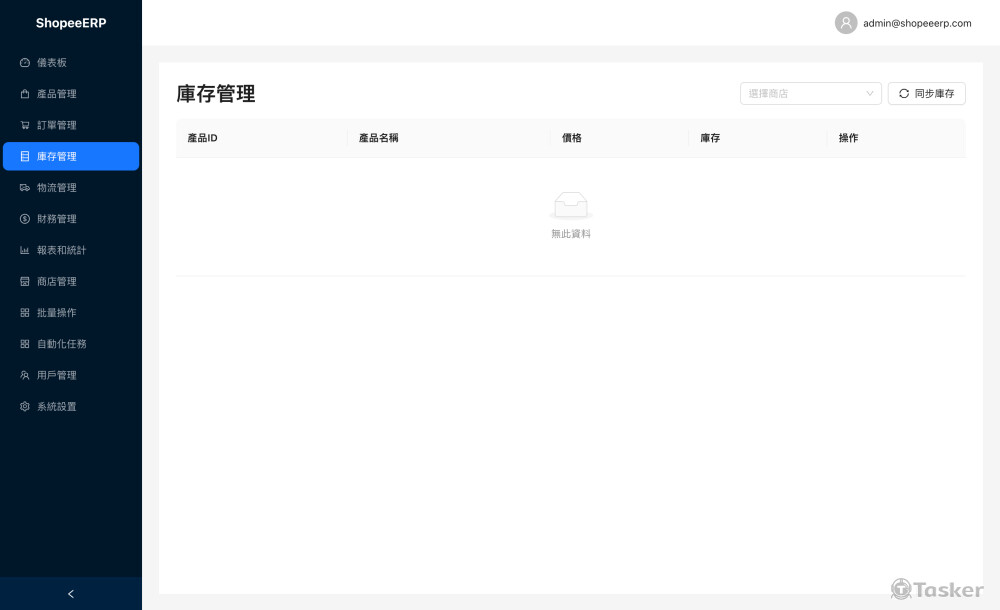Image resolution: width=1000 pixels, height=610 pixels.
Task: Open the 儀表板 menu item
Action: click(x=71, y=63)
